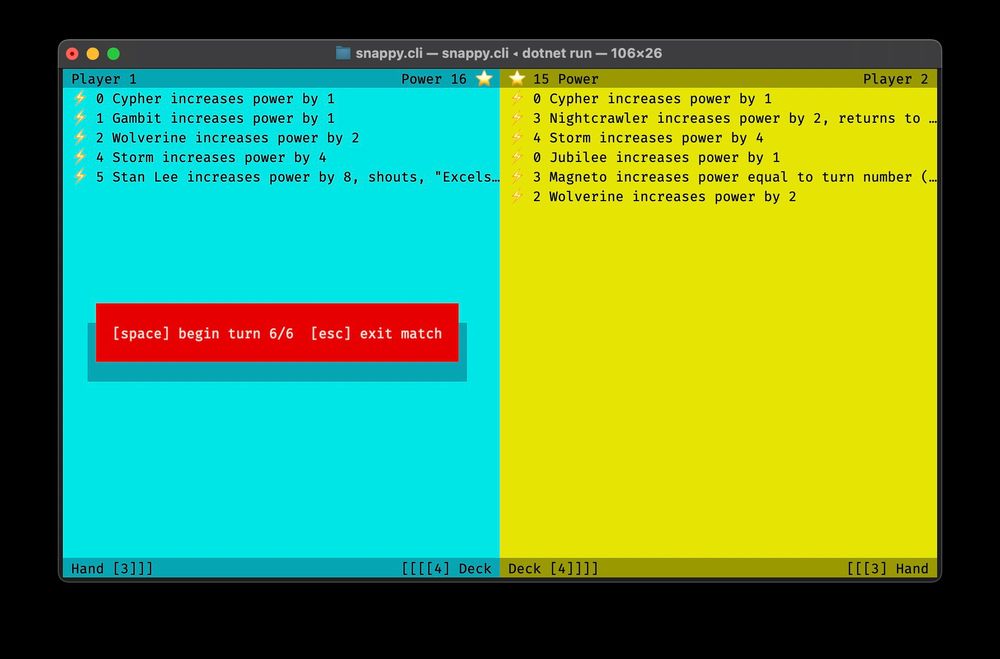1000x659 pixels.
Task: Click the Power 16 score text
Action: 434,78
